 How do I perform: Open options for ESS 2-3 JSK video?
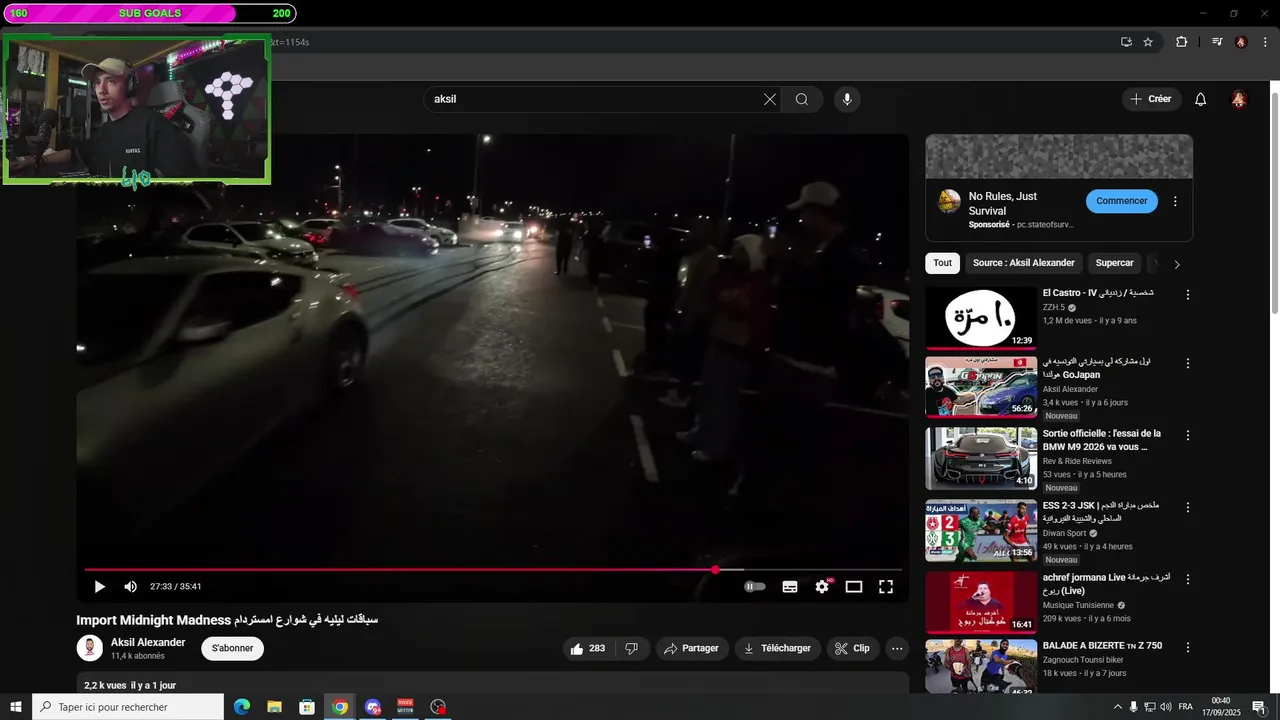tap(1188, 507)
